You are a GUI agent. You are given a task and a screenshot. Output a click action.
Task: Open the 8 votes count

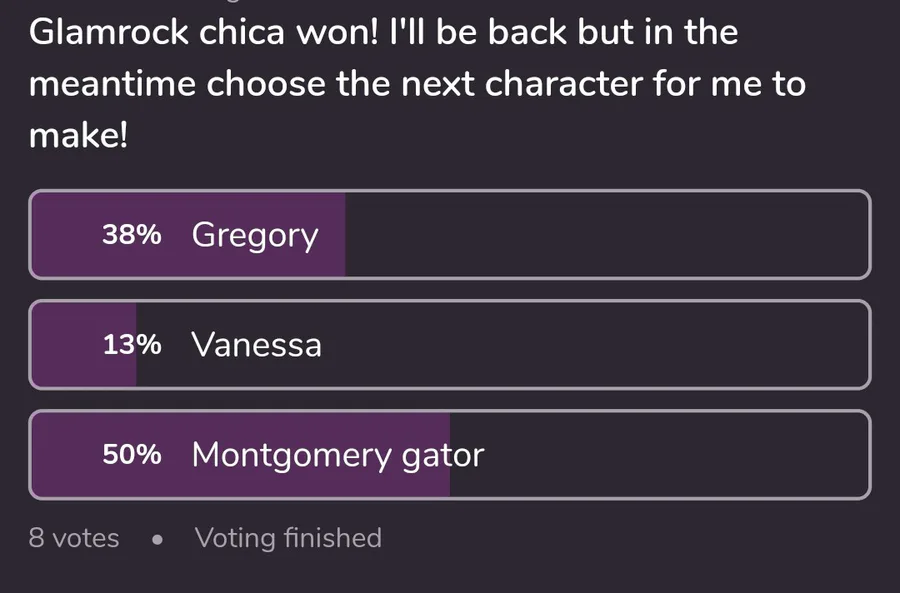pyautogui.click(x=74, y=538)
